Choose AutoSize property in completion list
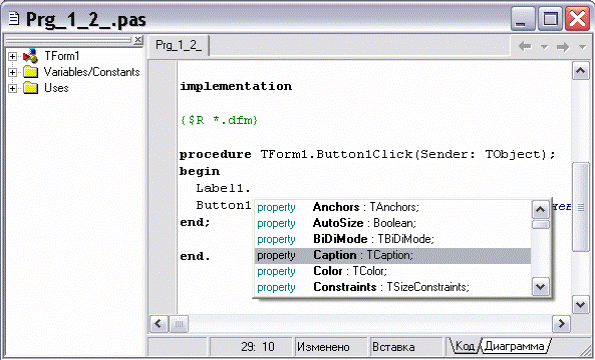The image size is (595, 360). (393, 223)
